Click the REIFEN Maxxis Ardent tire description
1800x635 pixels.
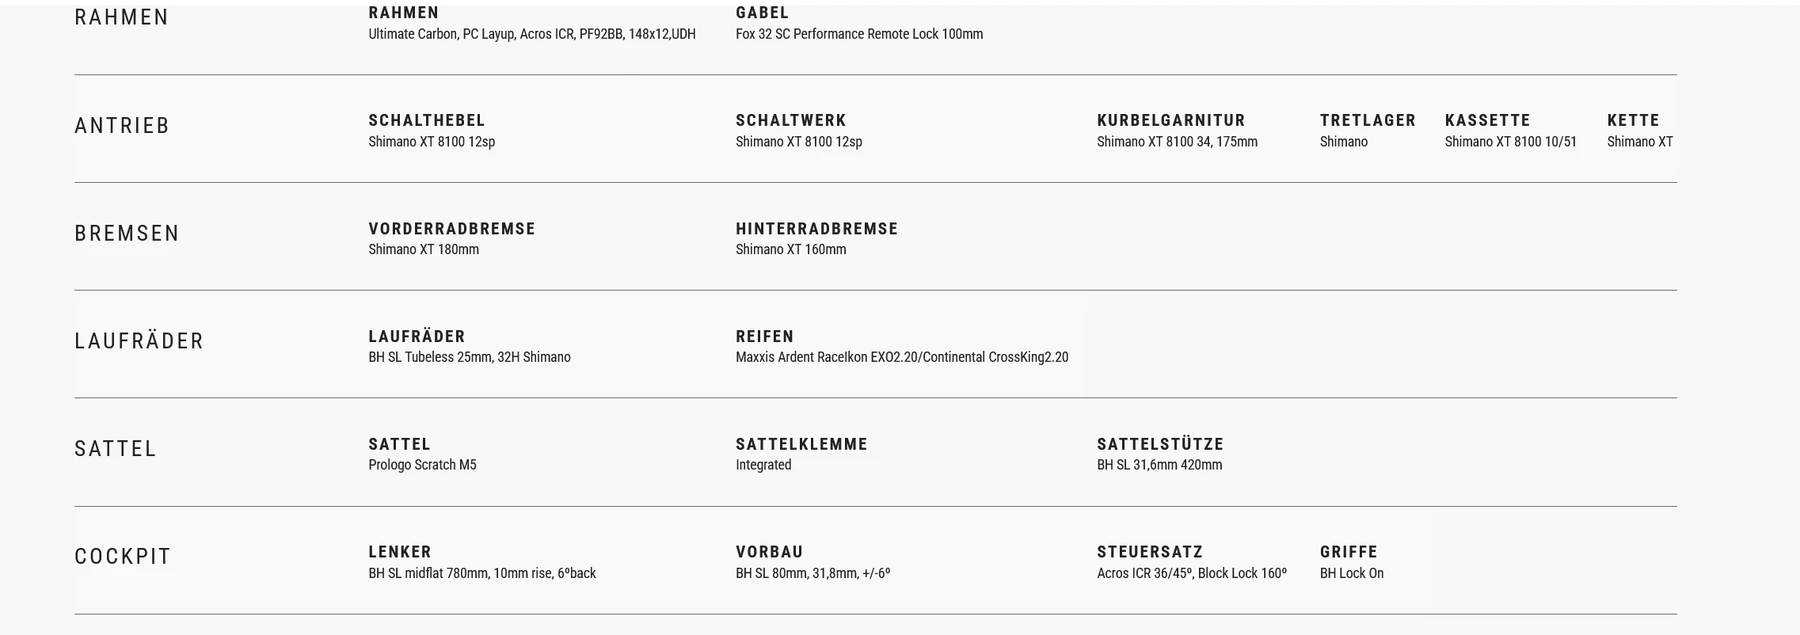point(902,358)
